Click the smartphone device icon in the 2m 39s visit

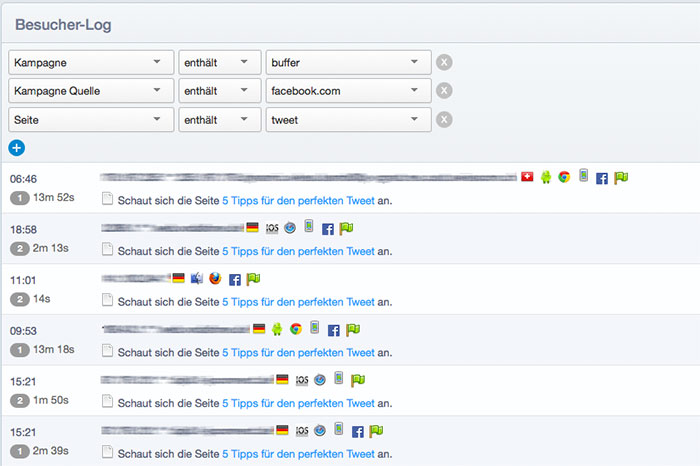(339, 429)
